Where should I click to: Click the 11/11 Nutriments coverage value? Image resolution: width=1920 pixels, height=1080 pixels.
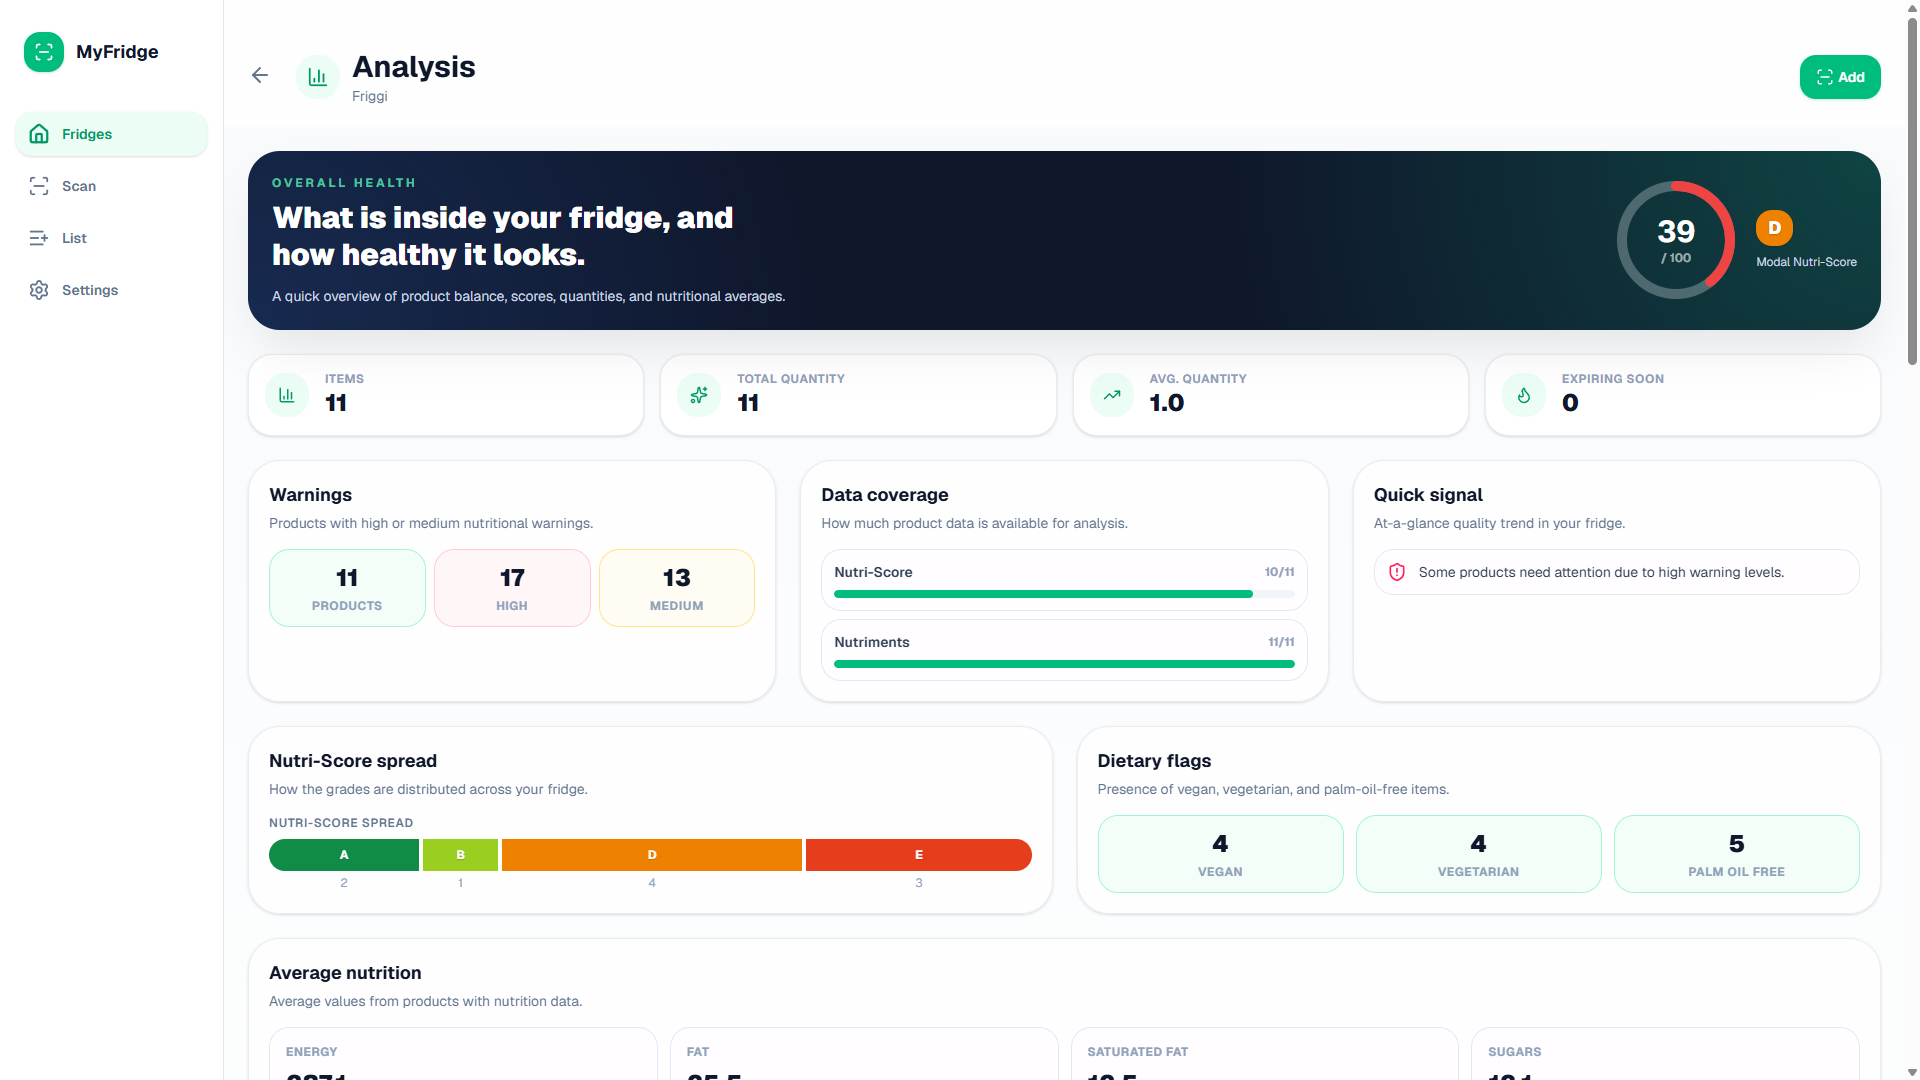coord(1281,642)
